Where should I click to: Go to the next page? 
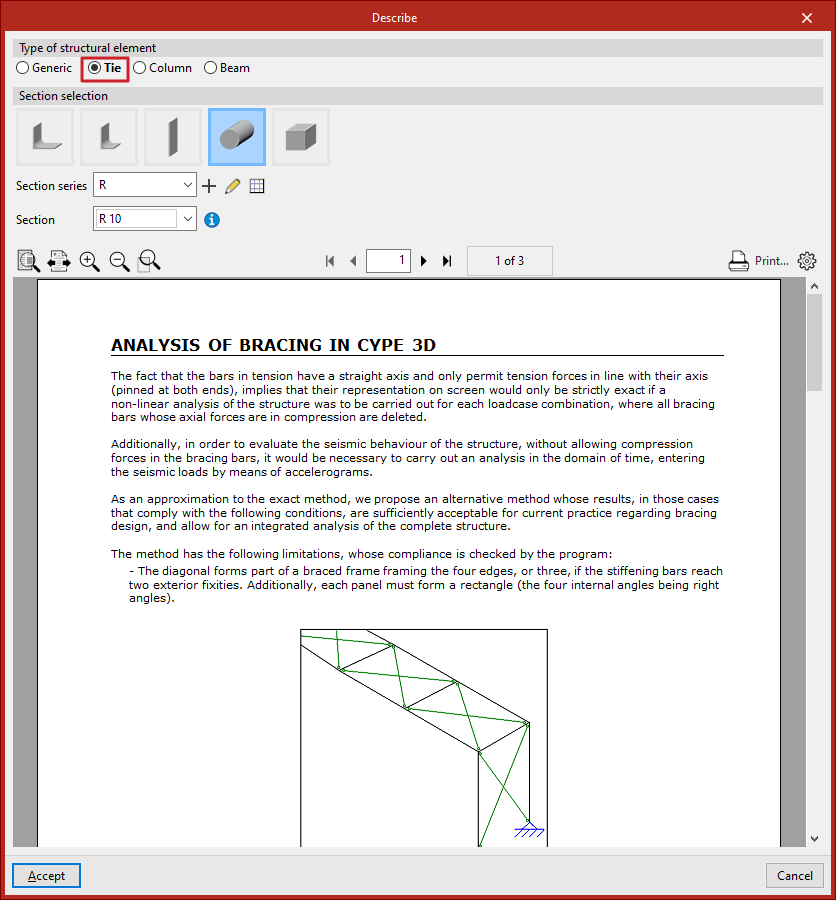pos(424,261)
